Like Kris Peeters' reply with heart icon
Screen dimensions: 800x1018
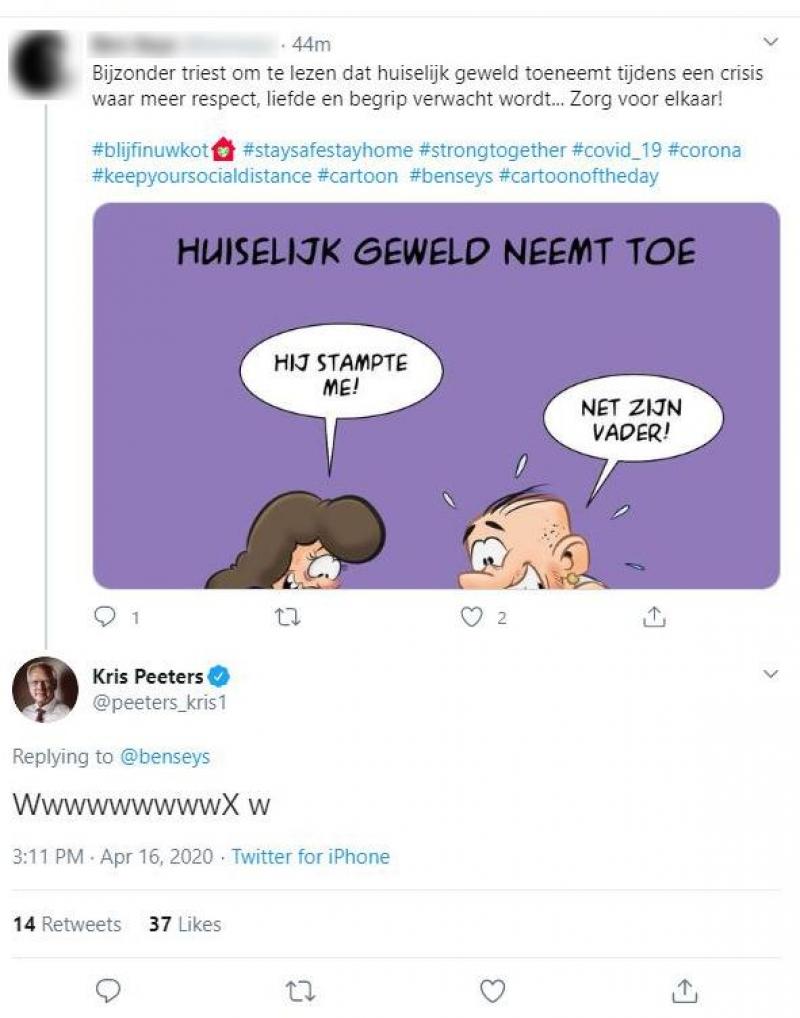[x=491, y=990]
